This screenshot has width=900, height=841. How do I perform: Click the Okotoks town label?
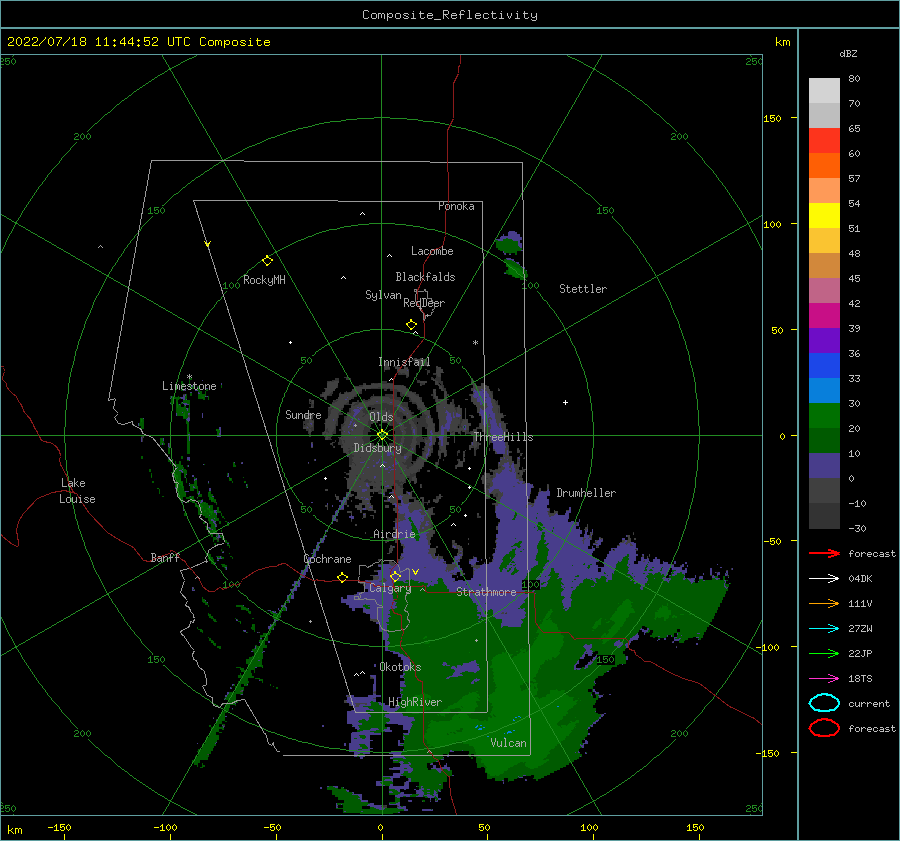(400, 667)
